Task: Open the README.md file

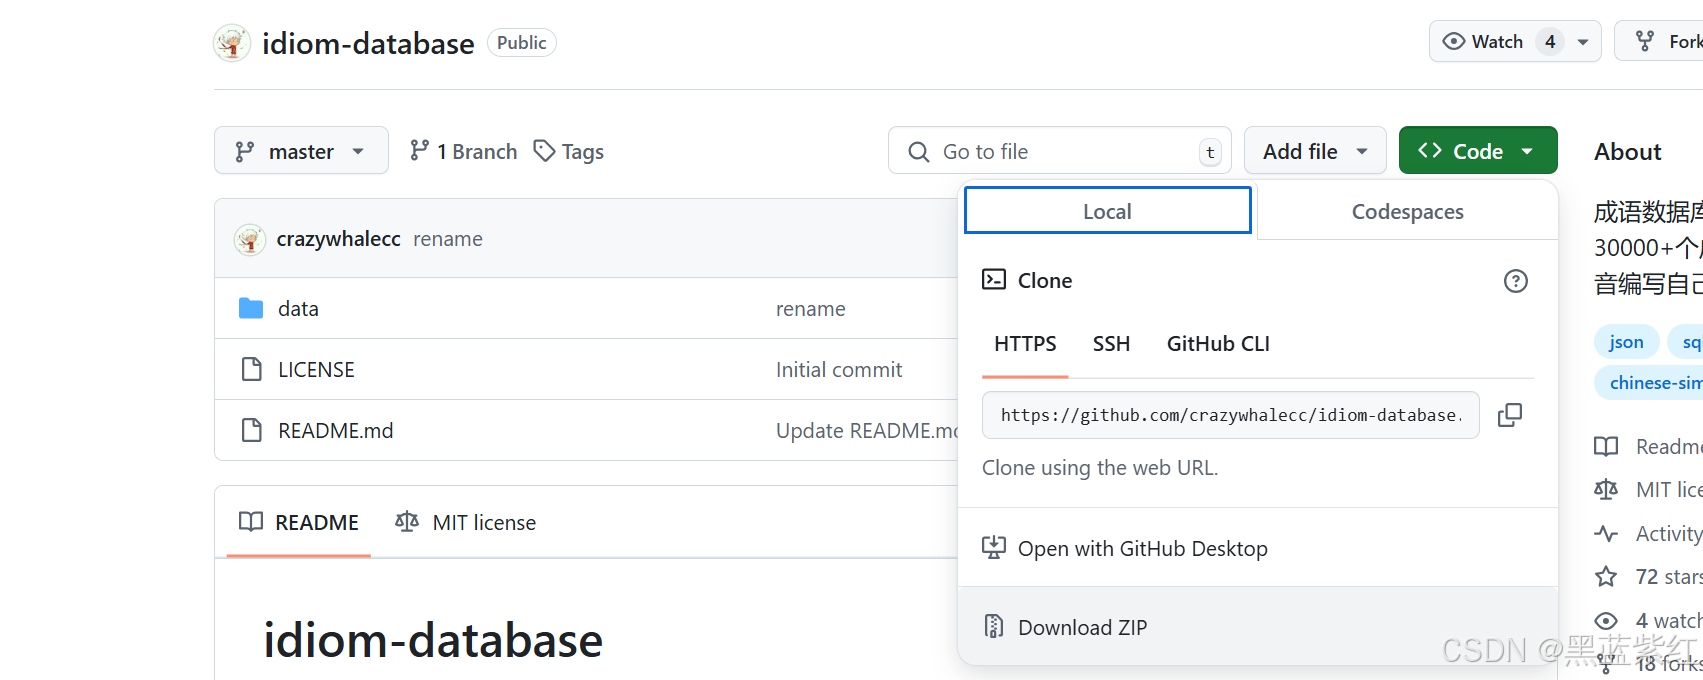Action: (x=335, y=430)
